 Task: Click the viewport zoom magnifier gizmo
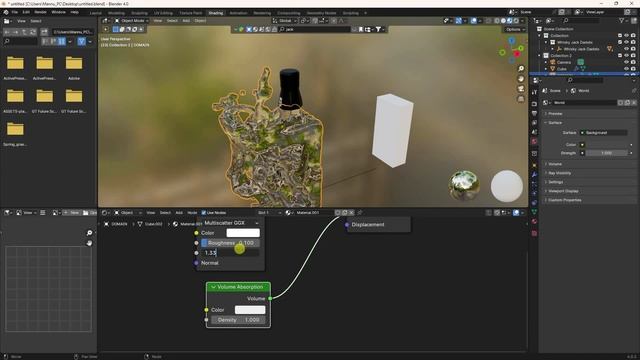pyautogui.click(x=521, y=69)
